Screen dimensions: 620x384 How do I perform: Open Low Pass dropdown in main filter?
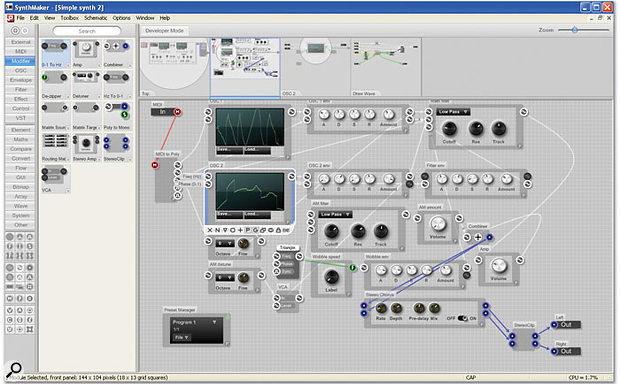453,112
